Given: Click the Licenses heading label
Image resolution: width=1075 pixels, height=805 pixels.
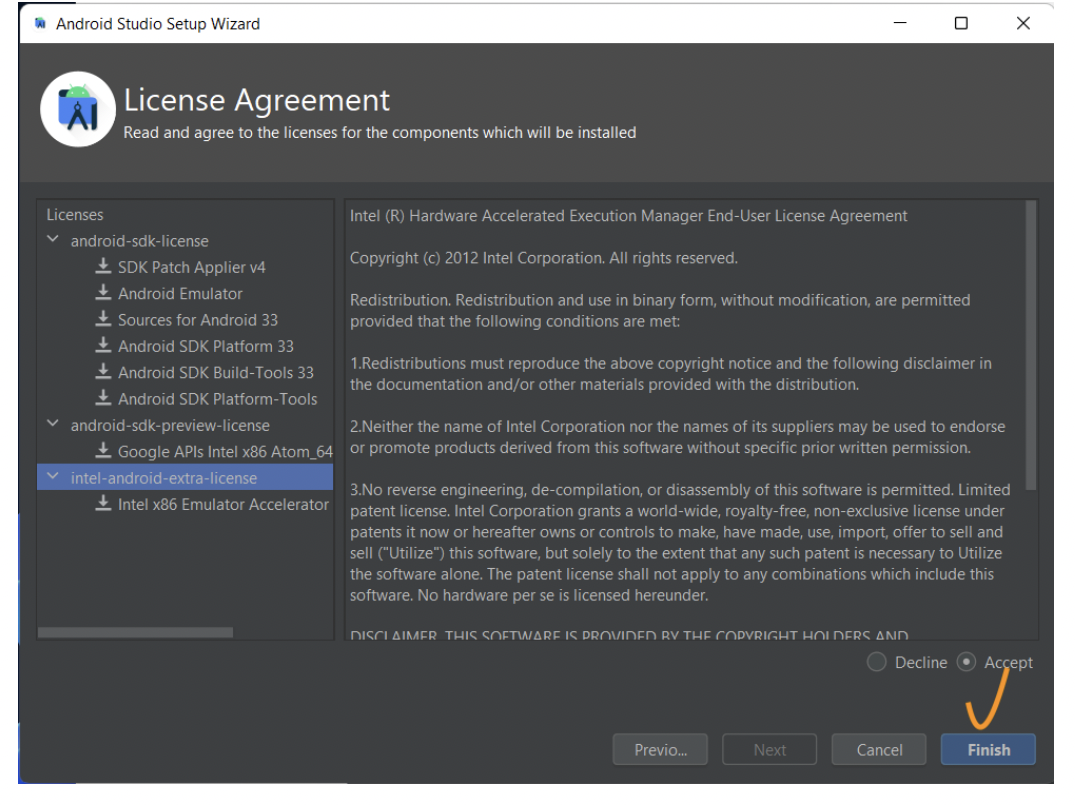Looking at the screenshot, I should click(75, 215).
